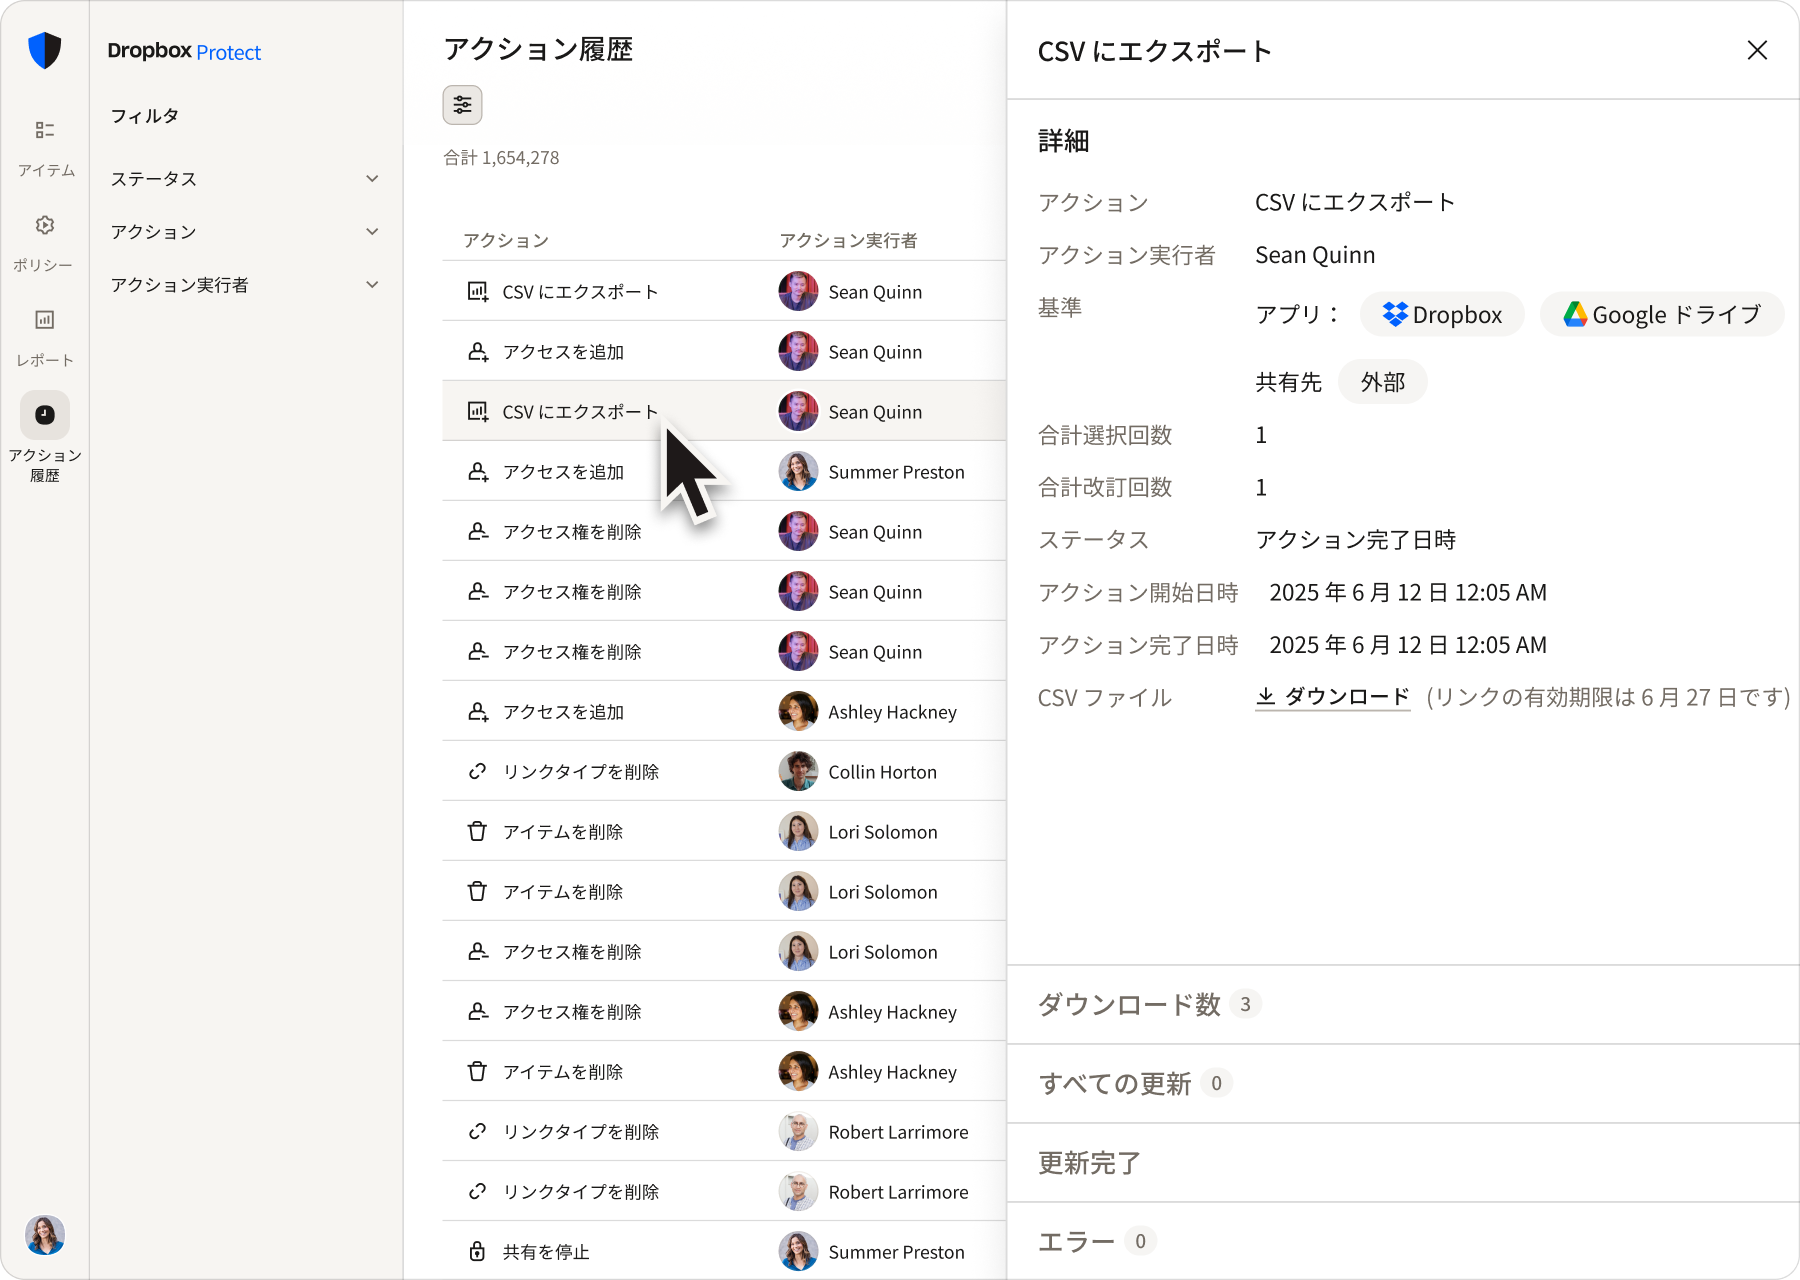This screenshot has height=1280, width=1800.
Task: Expand the 更新完了 section
Action: coord(1403,1163)
